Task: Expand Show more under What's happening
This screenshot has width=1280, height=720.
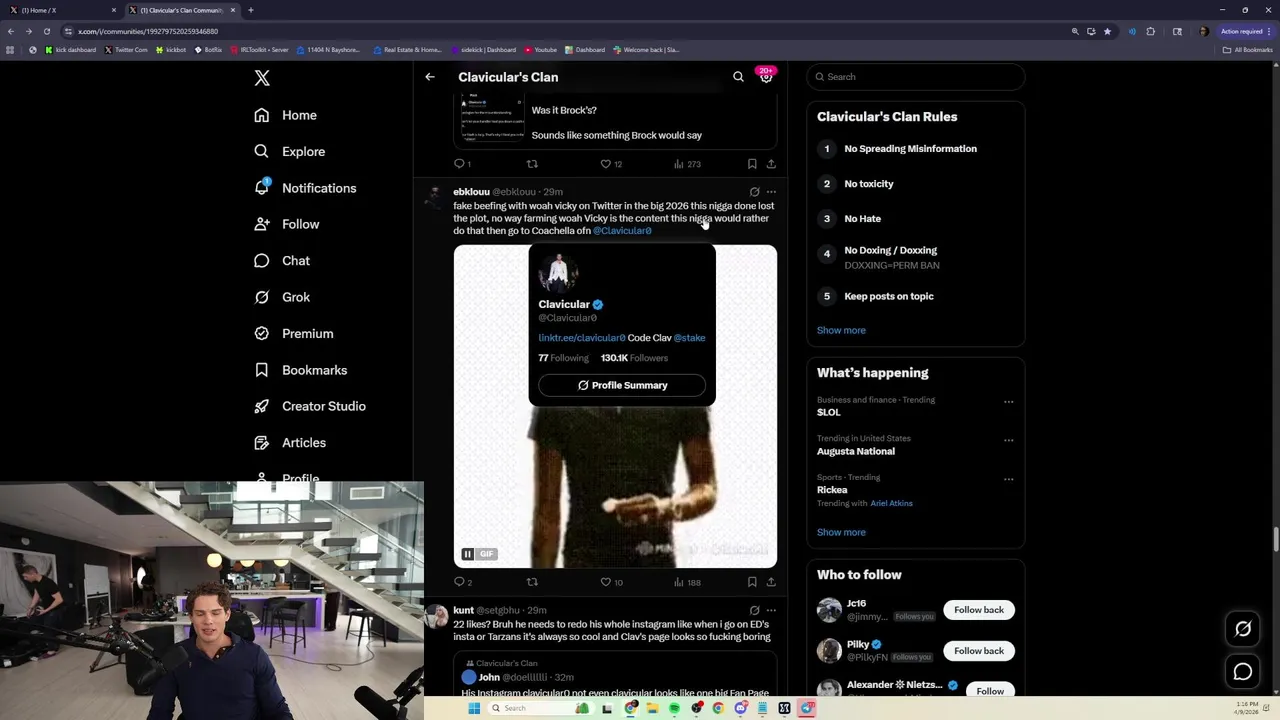Action: (x=841, y=532)
